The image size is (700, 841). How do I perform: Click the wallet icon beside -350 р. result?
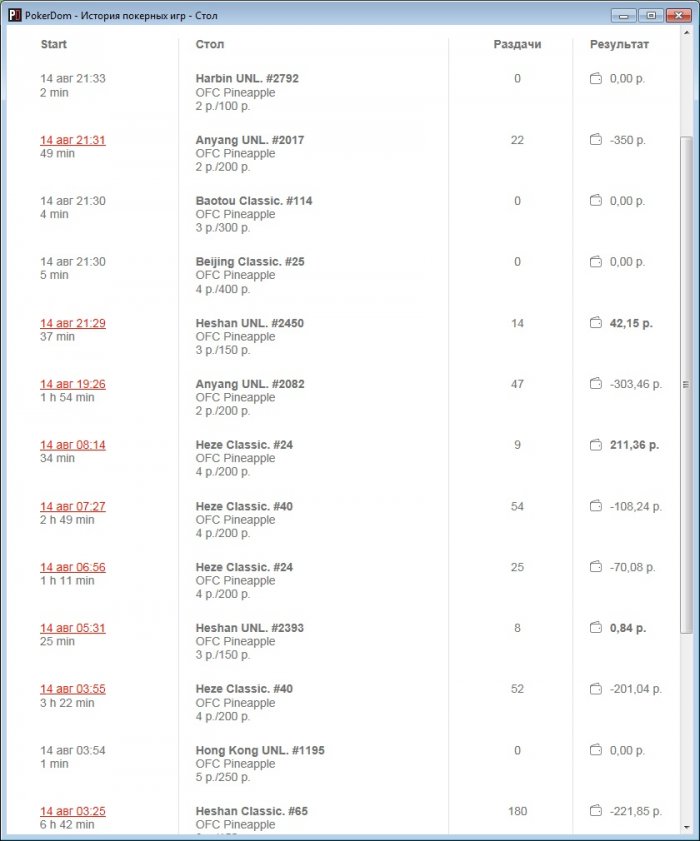596,140
